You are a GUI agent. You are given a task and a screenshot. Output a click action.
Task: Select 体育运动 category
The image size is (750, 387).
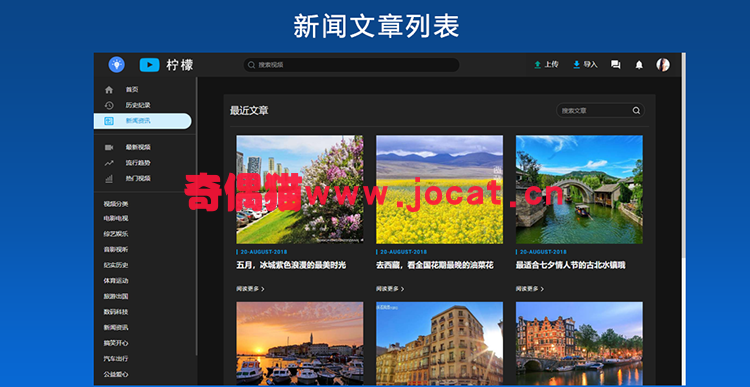point(116,281)
